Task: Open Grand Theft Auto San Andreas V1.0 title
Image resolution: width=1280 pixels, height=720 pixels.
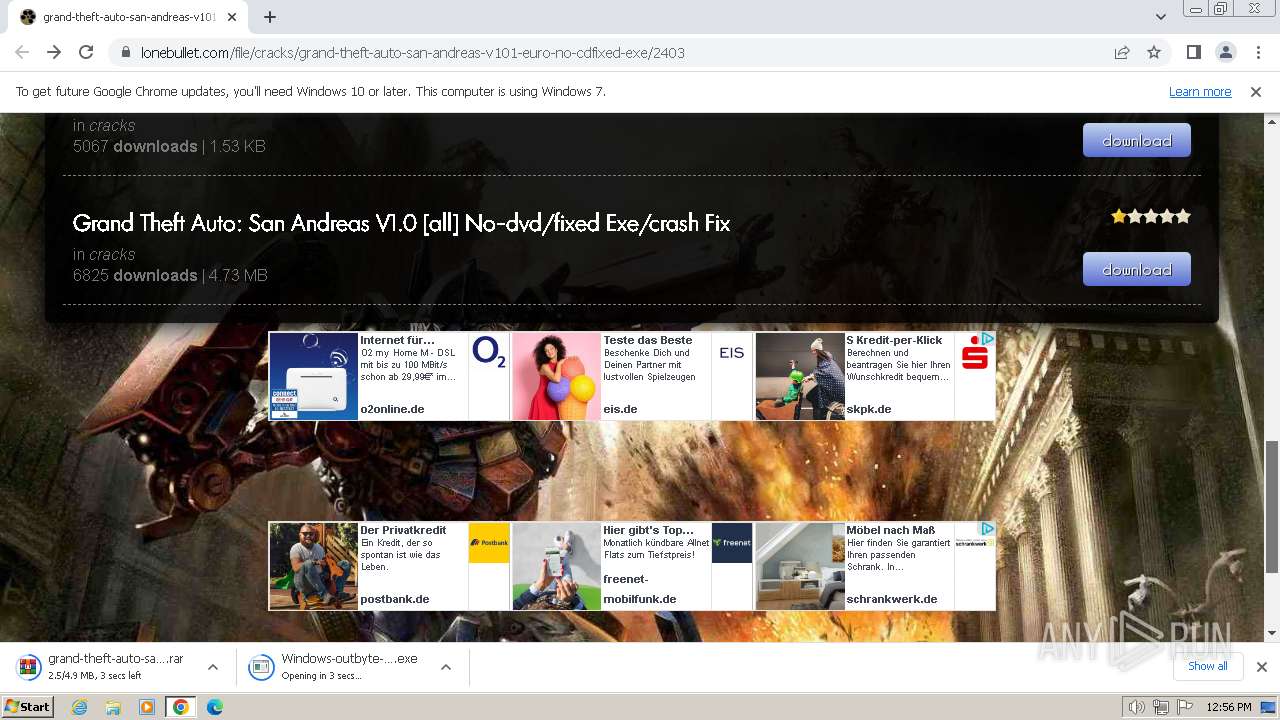Action: (x=401, y=223)
